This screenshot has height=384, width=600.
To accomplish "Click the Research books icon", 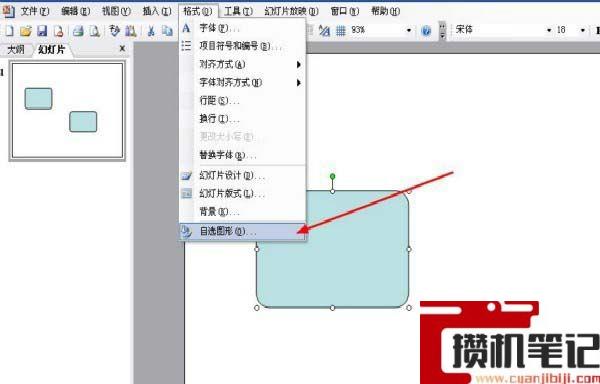I will (130, 31).
